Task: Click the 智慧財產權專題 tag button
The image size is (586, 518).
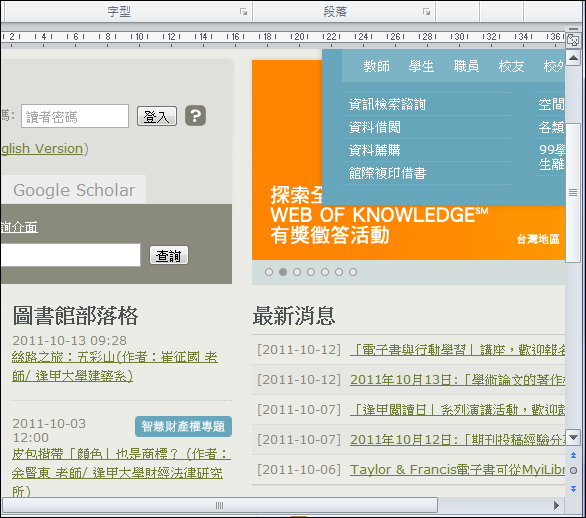Action: pyautogui.click(x=183, y=426)
